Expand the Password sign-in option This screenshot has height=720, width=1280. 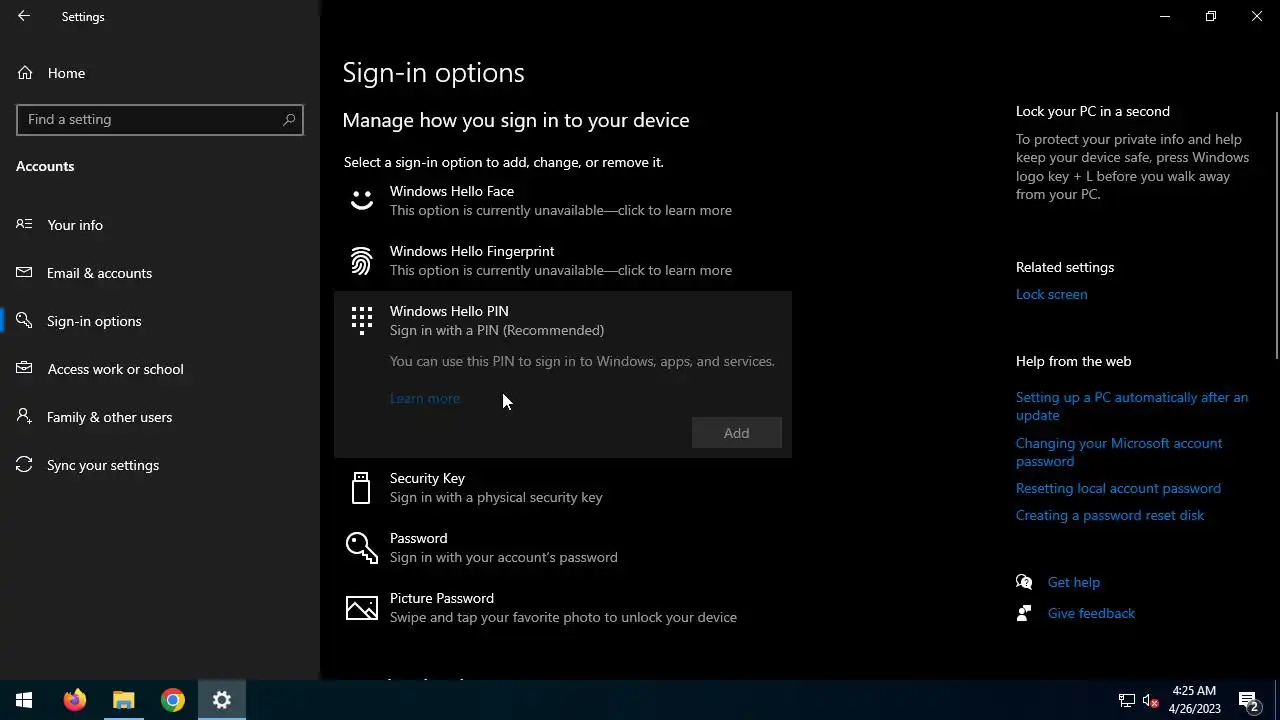tap(563, 548)
